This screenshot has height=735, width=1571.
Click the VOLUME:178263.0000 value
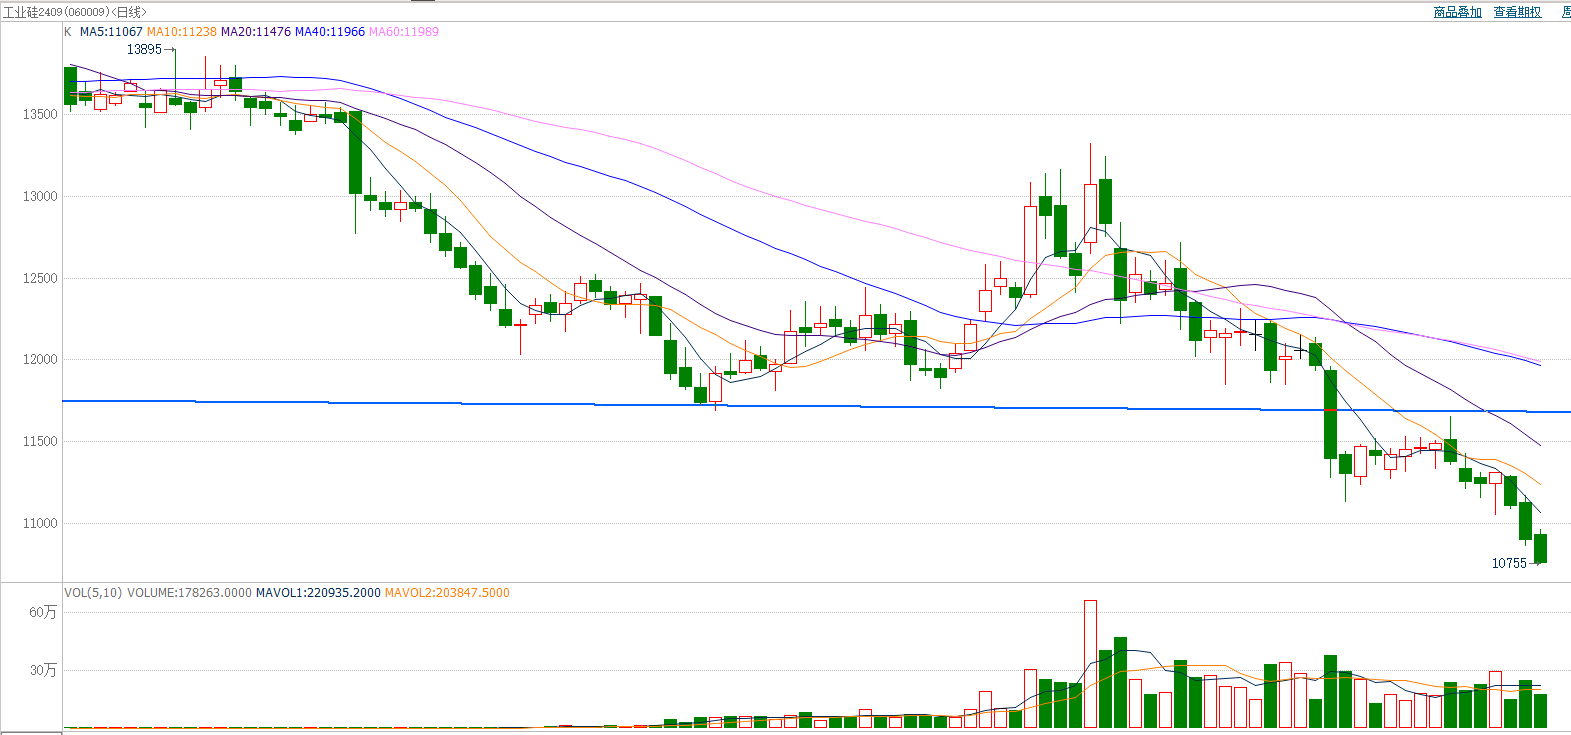pyautogui.click(x=189, y=593)
